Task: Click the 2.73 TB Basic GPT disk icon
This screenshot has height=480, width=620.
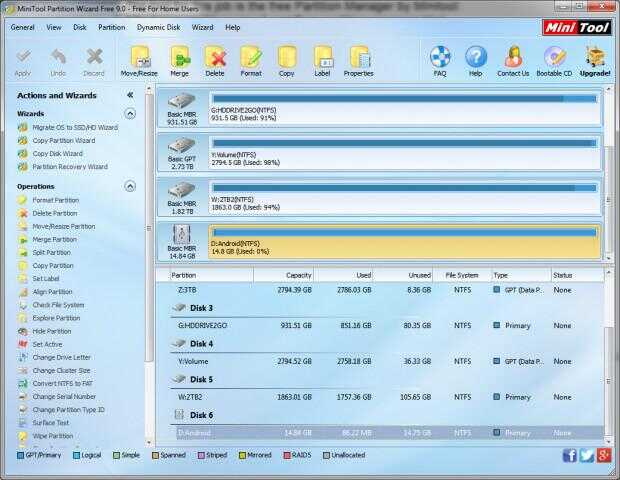Action: pos(181,146)
